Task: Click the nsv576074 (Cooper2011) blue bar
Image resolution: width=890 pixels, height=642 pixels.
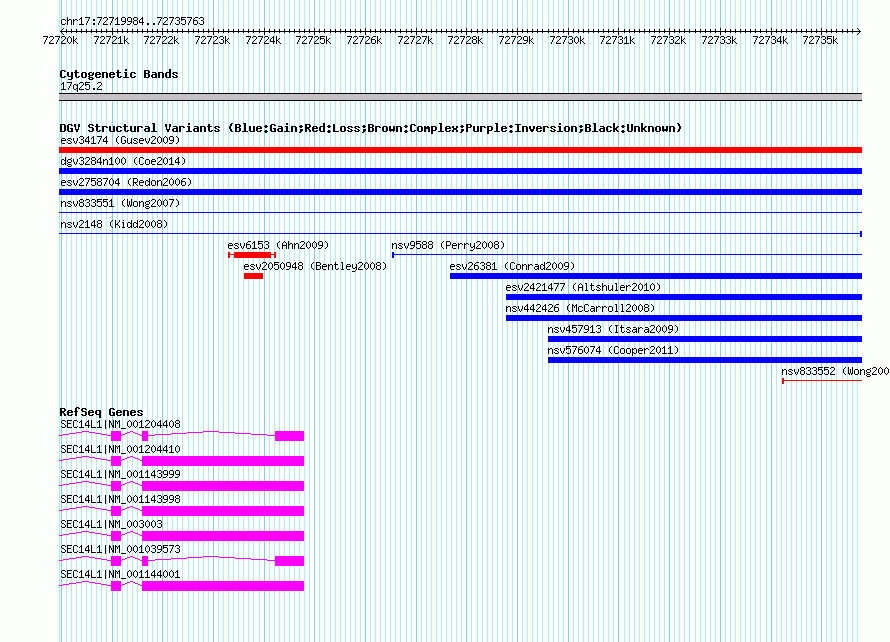Action: tap(704, 360)
